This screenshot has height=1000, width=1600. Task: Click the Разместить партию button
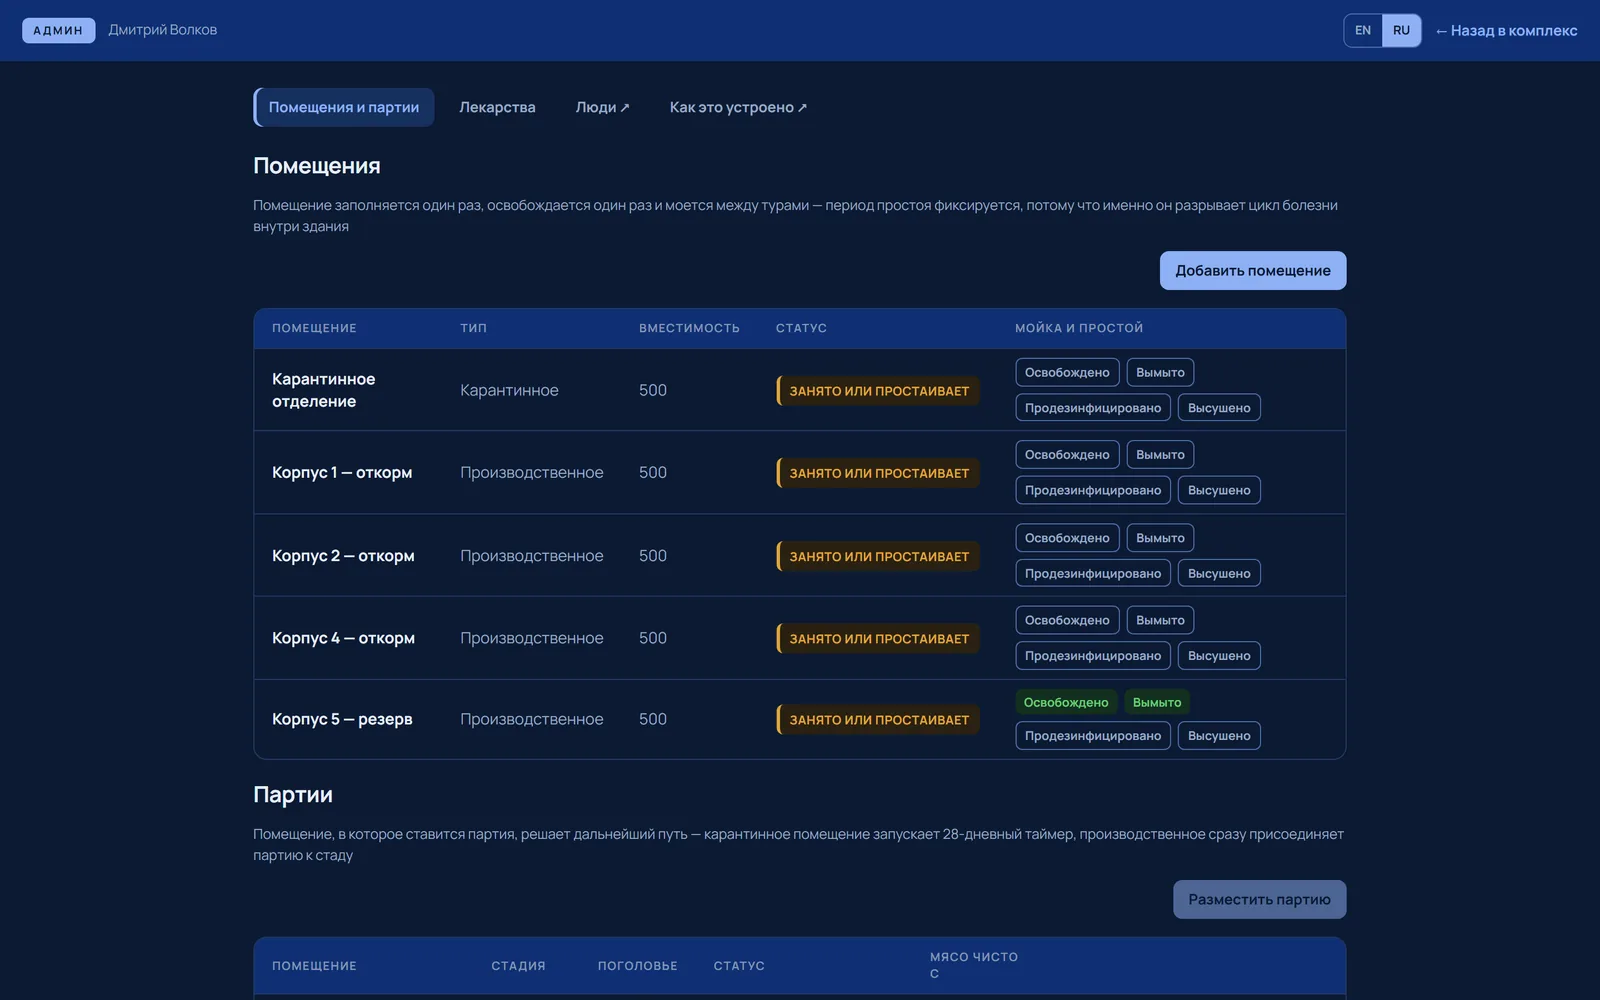coord(1259,899)
